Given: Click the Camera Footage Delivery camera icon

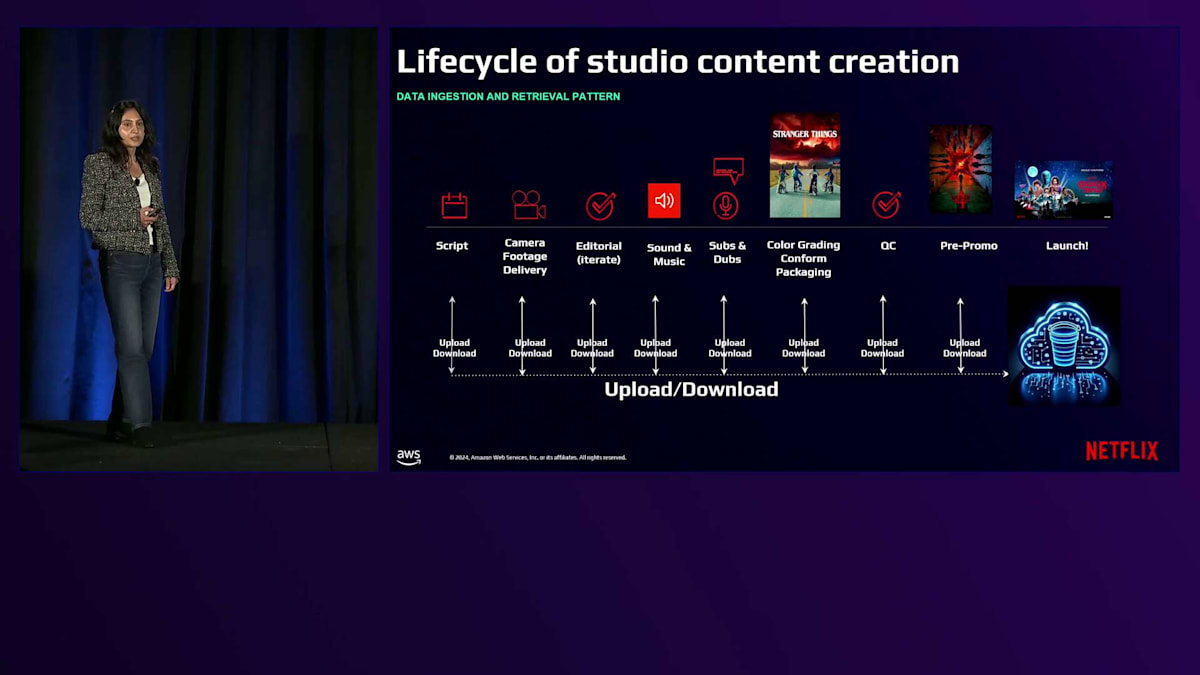Looking at the screenshot, I should pyautogui.click(x=528, y=205).
